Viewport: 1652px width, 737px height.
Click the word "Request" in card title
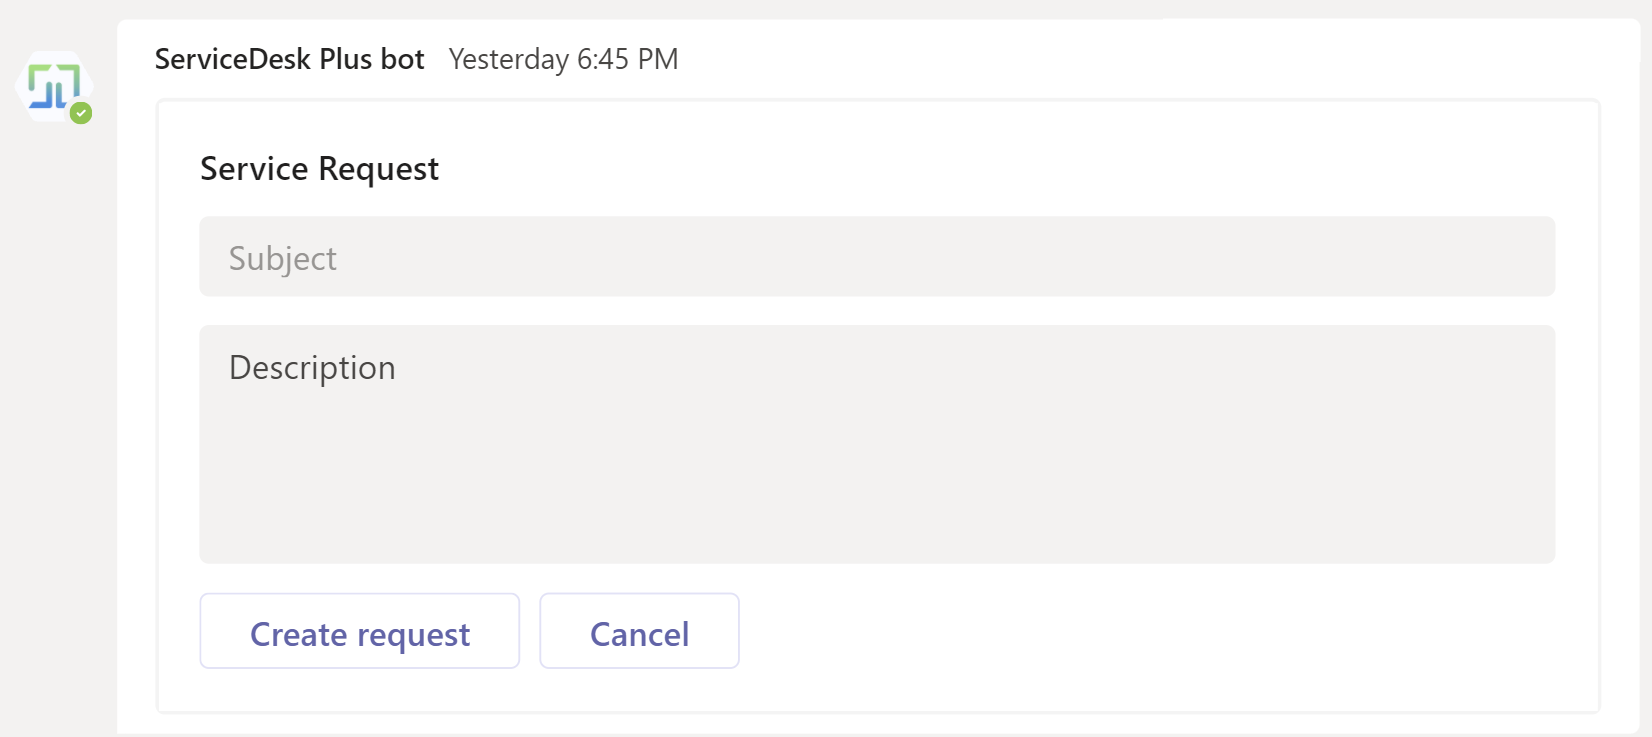point(378,169)
